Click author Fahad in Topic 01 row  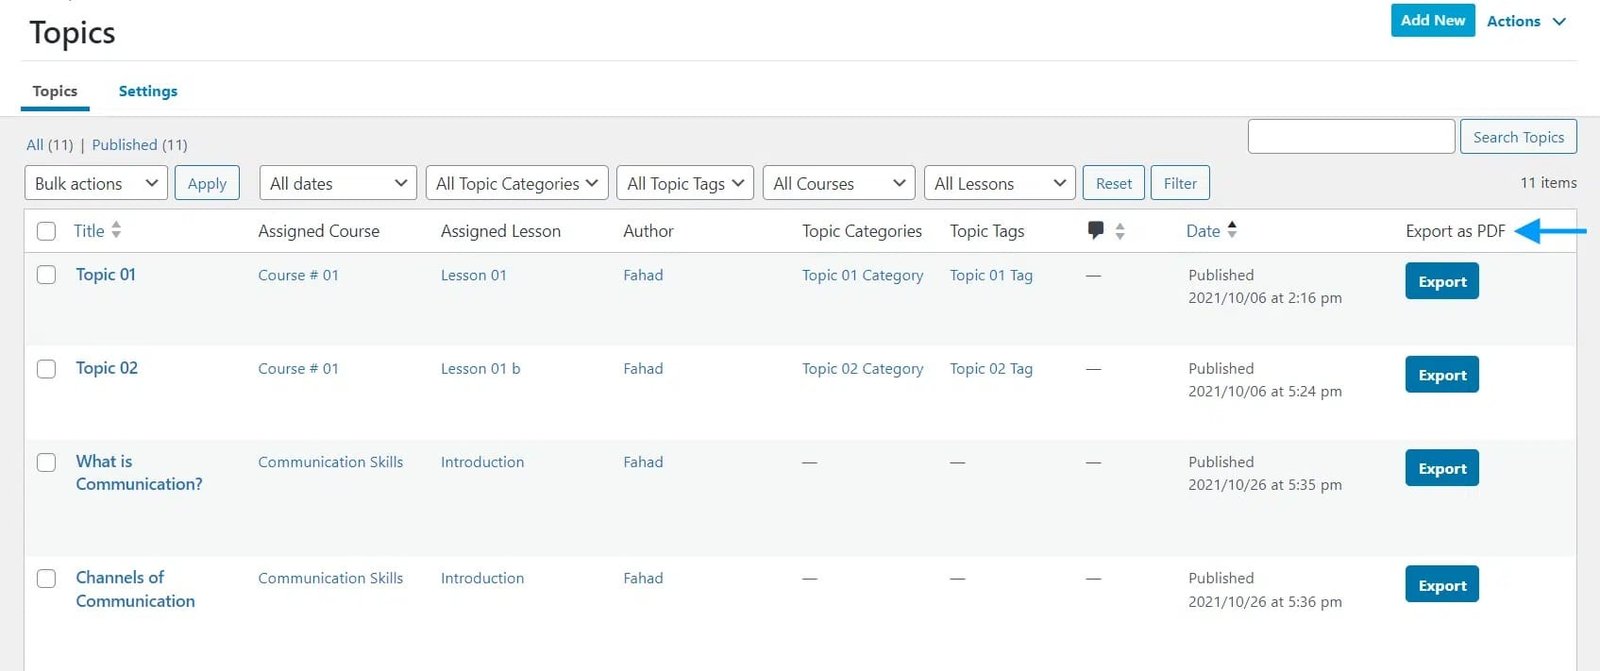[x=643, y=275]
